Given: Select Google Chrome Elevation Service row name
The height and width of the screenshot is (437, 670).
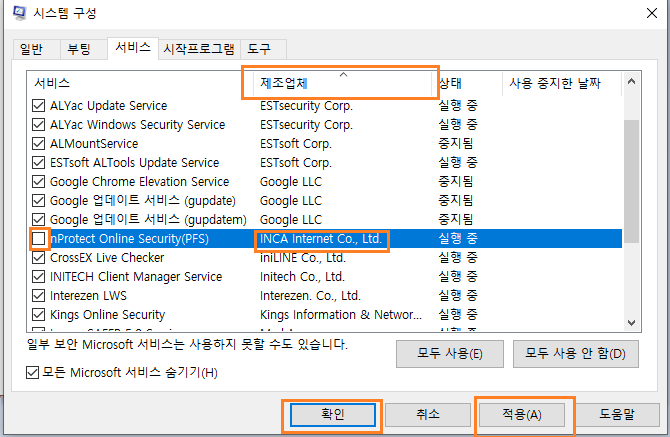Looking at the screenshot, I should [x=140, y=182].
